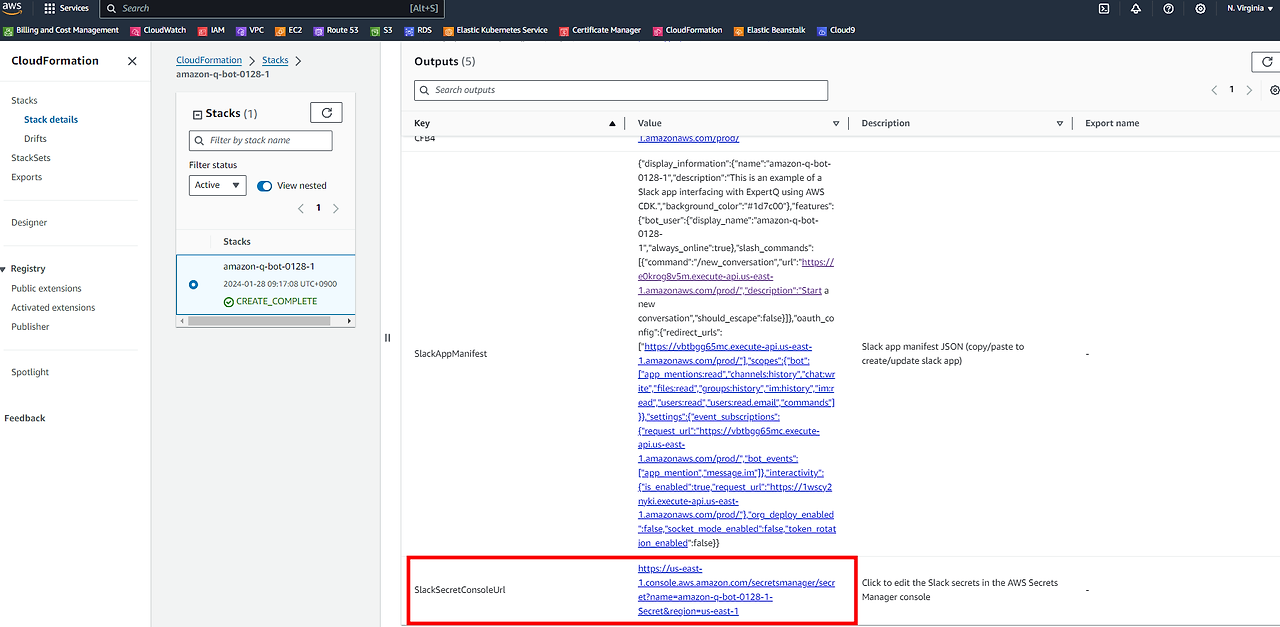Go to previous page of Outputs
This screenshot has width=1280, height=627.
[1214, 90]
